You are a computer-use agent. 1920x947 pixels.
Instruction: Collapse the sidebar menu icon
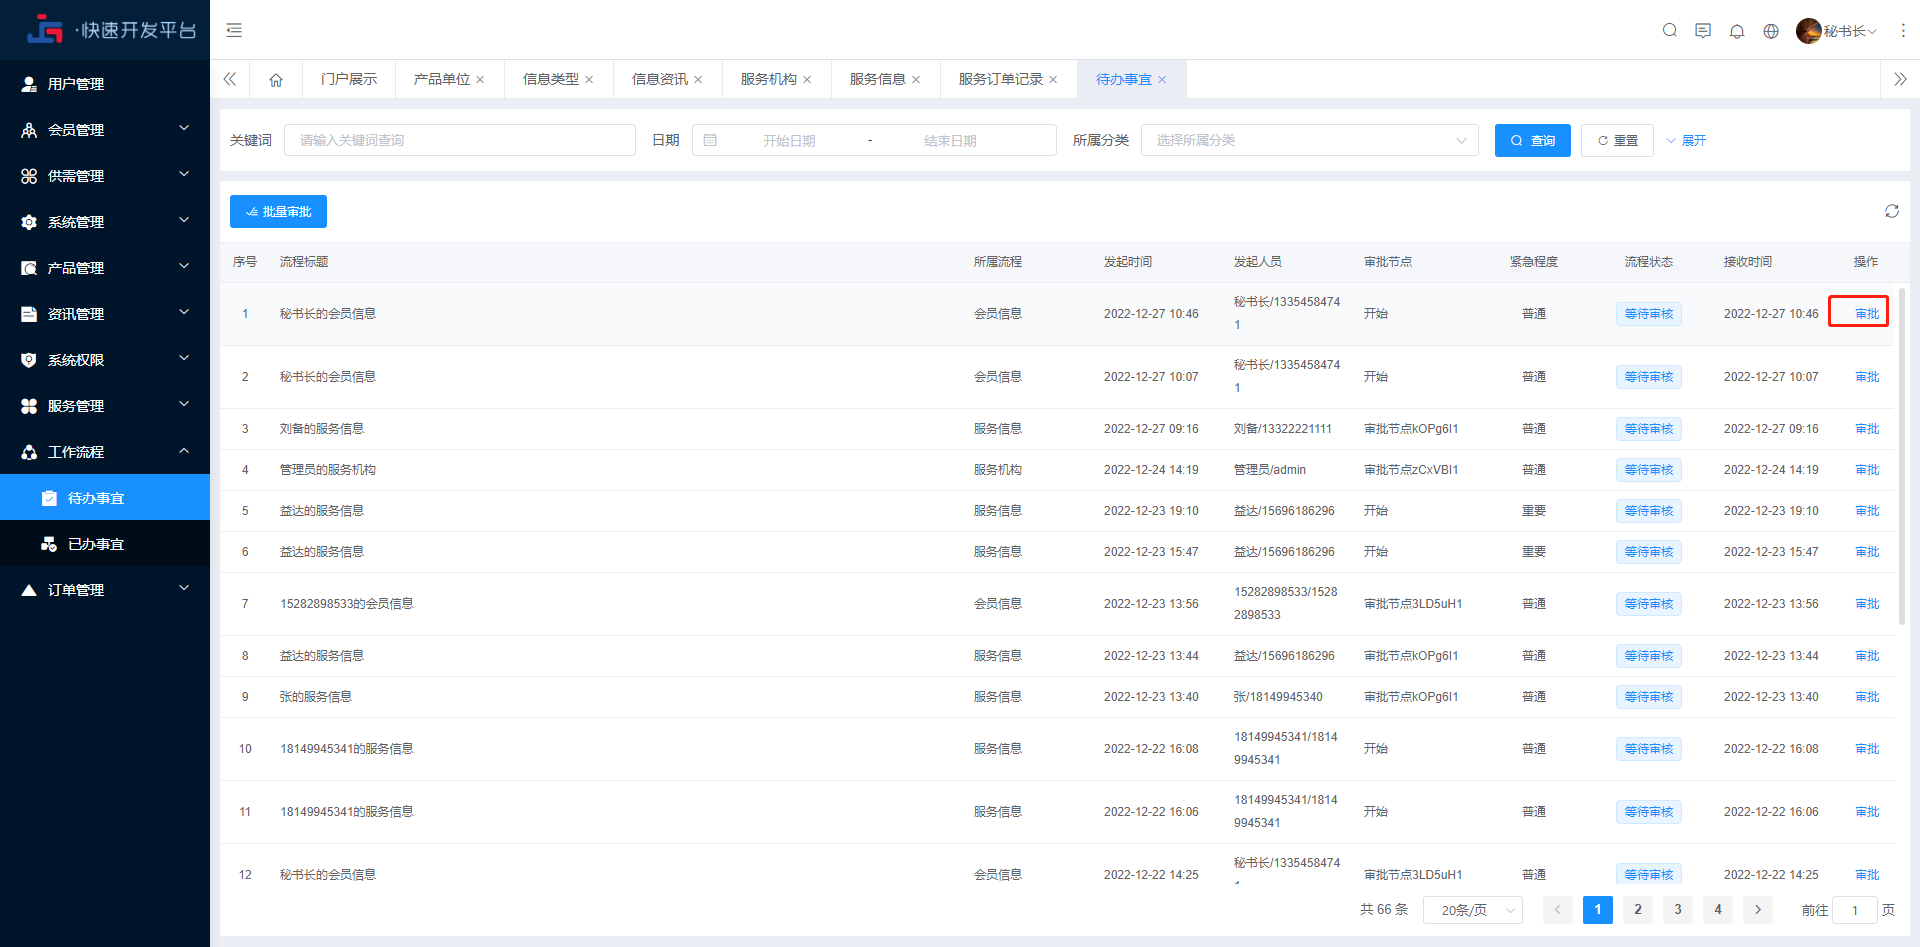(x=234, y=30)
